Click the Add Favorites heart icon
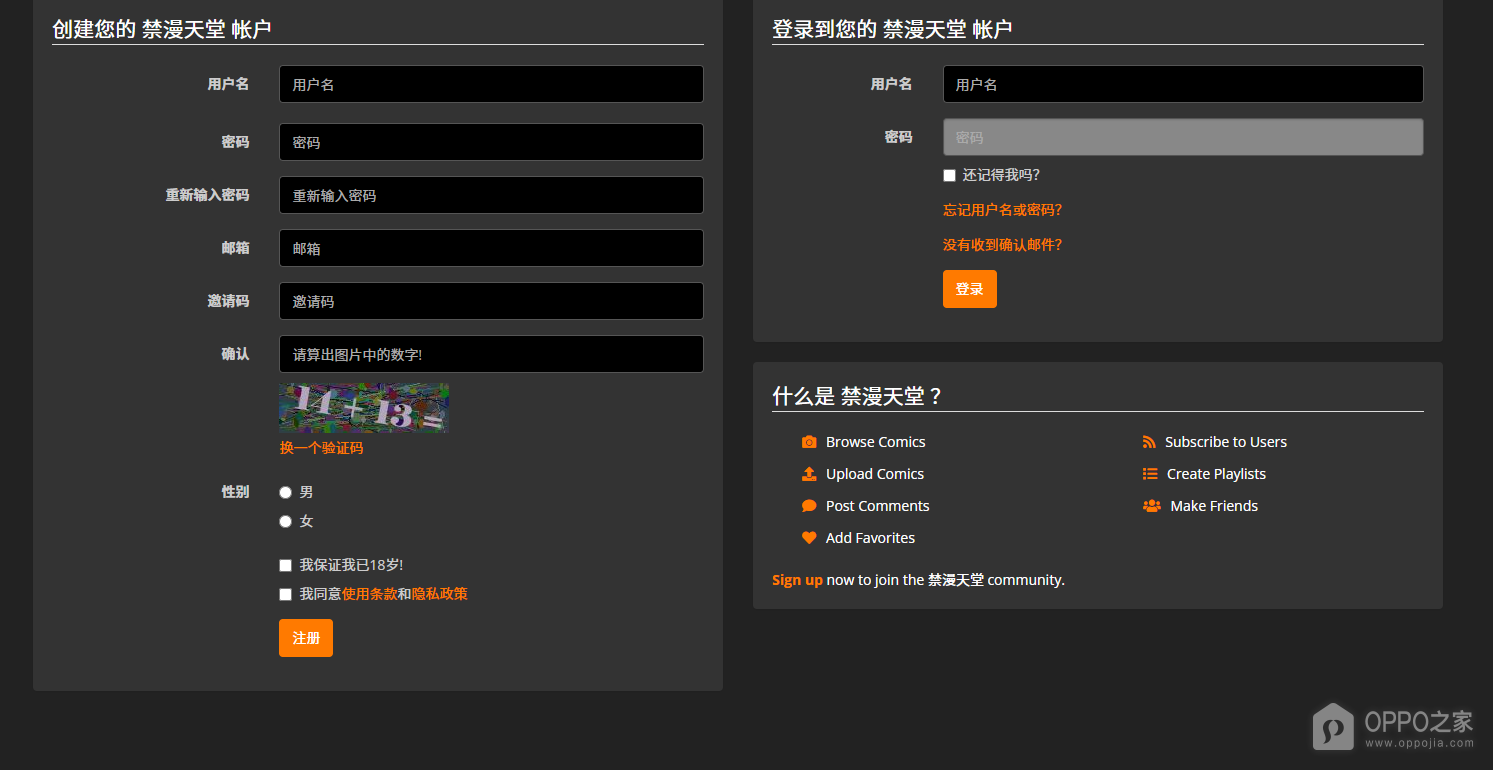The height and width of the screenshot is (770, 1493). coord(809,538)
